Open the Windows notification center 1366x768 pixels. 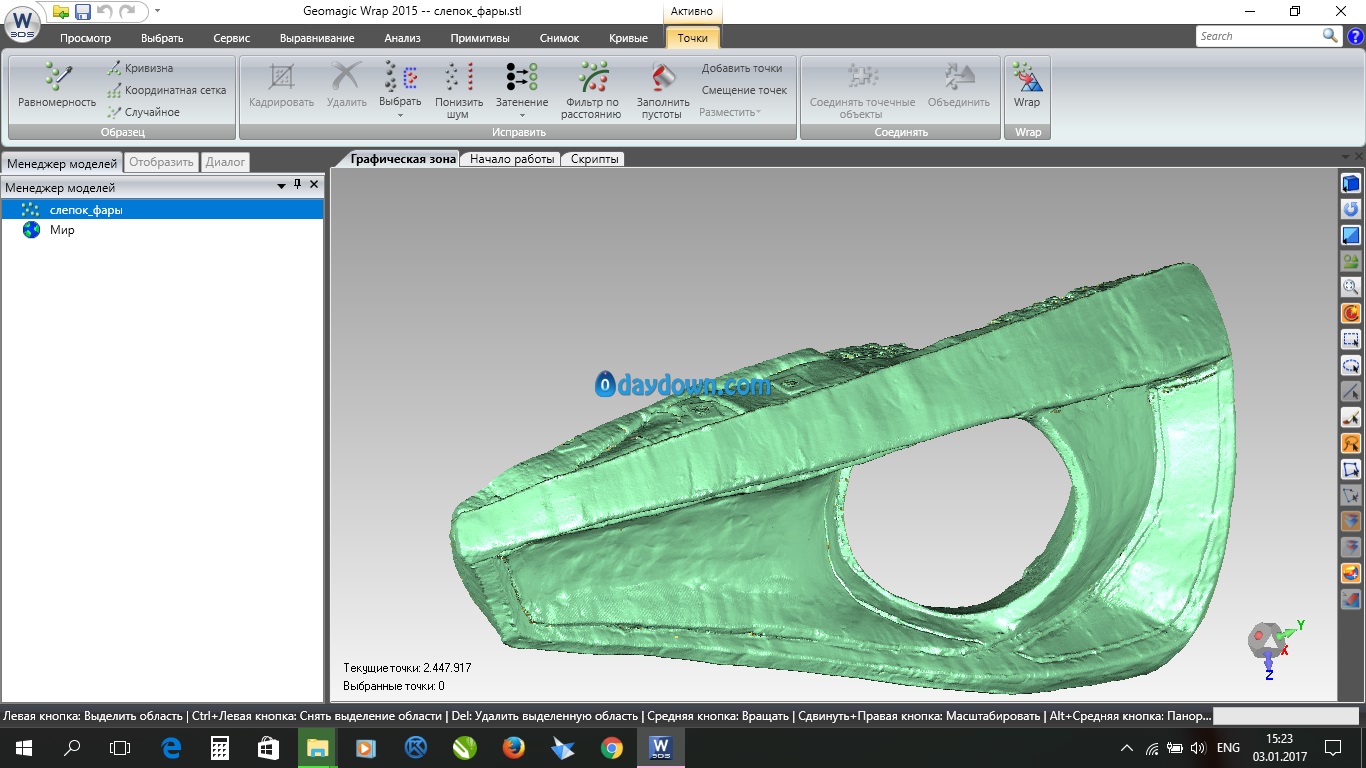(1332, 747)
